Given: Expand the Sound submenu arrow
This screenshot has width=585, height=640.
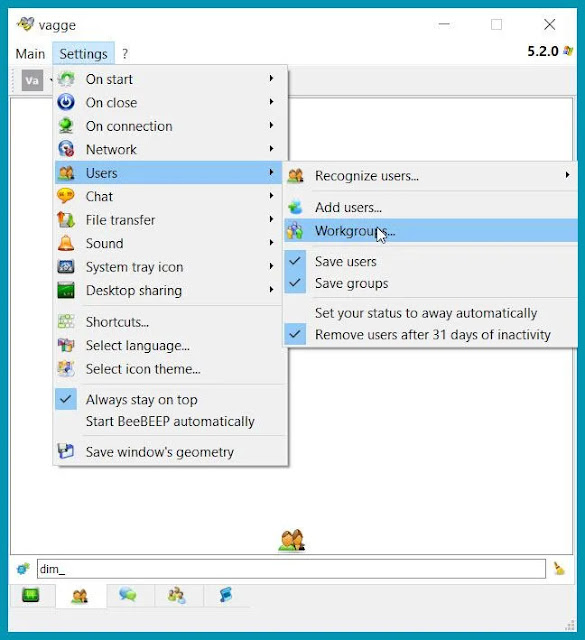Looking at the screenshot, I should (x=271, y=242).
